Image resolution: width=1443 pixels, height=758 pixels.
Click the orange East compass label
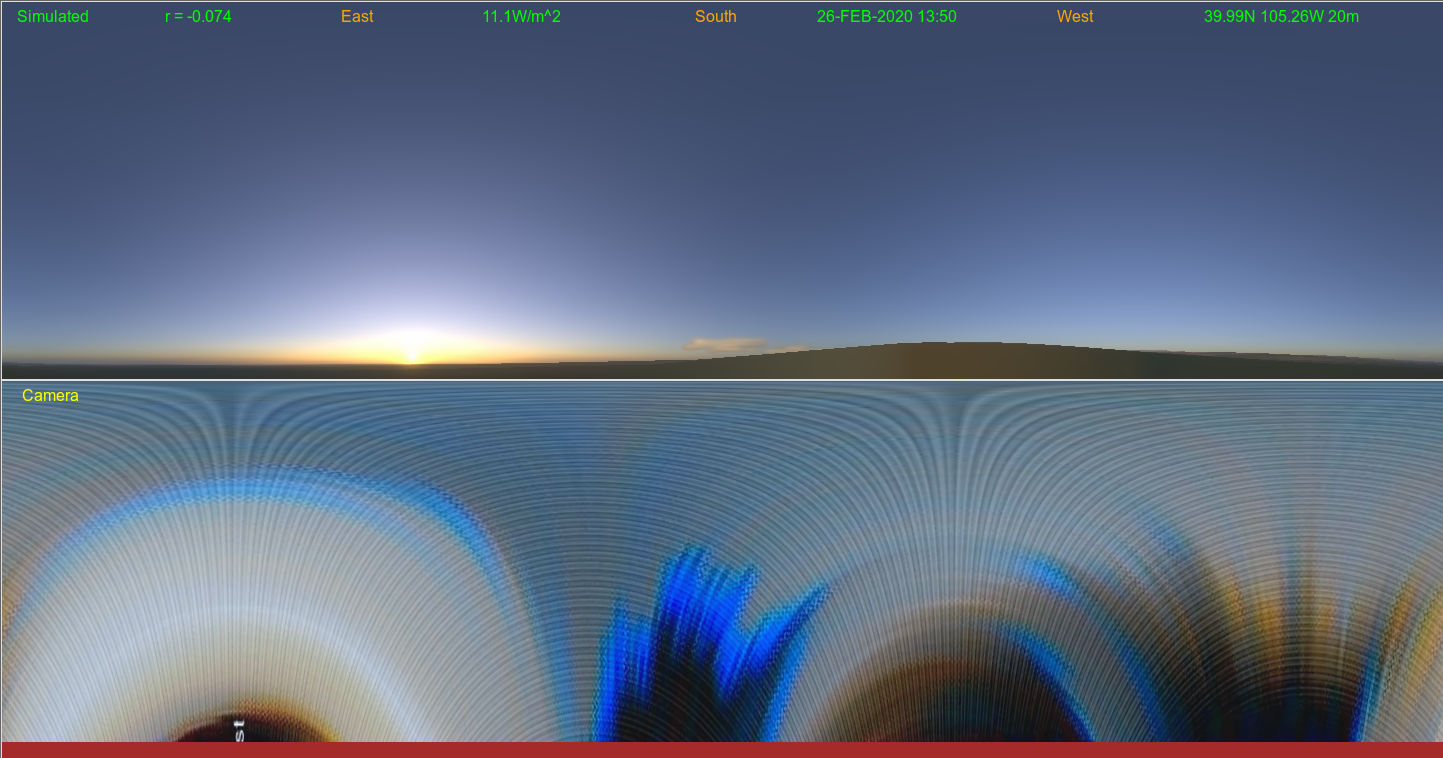click(x=357, y=17)
